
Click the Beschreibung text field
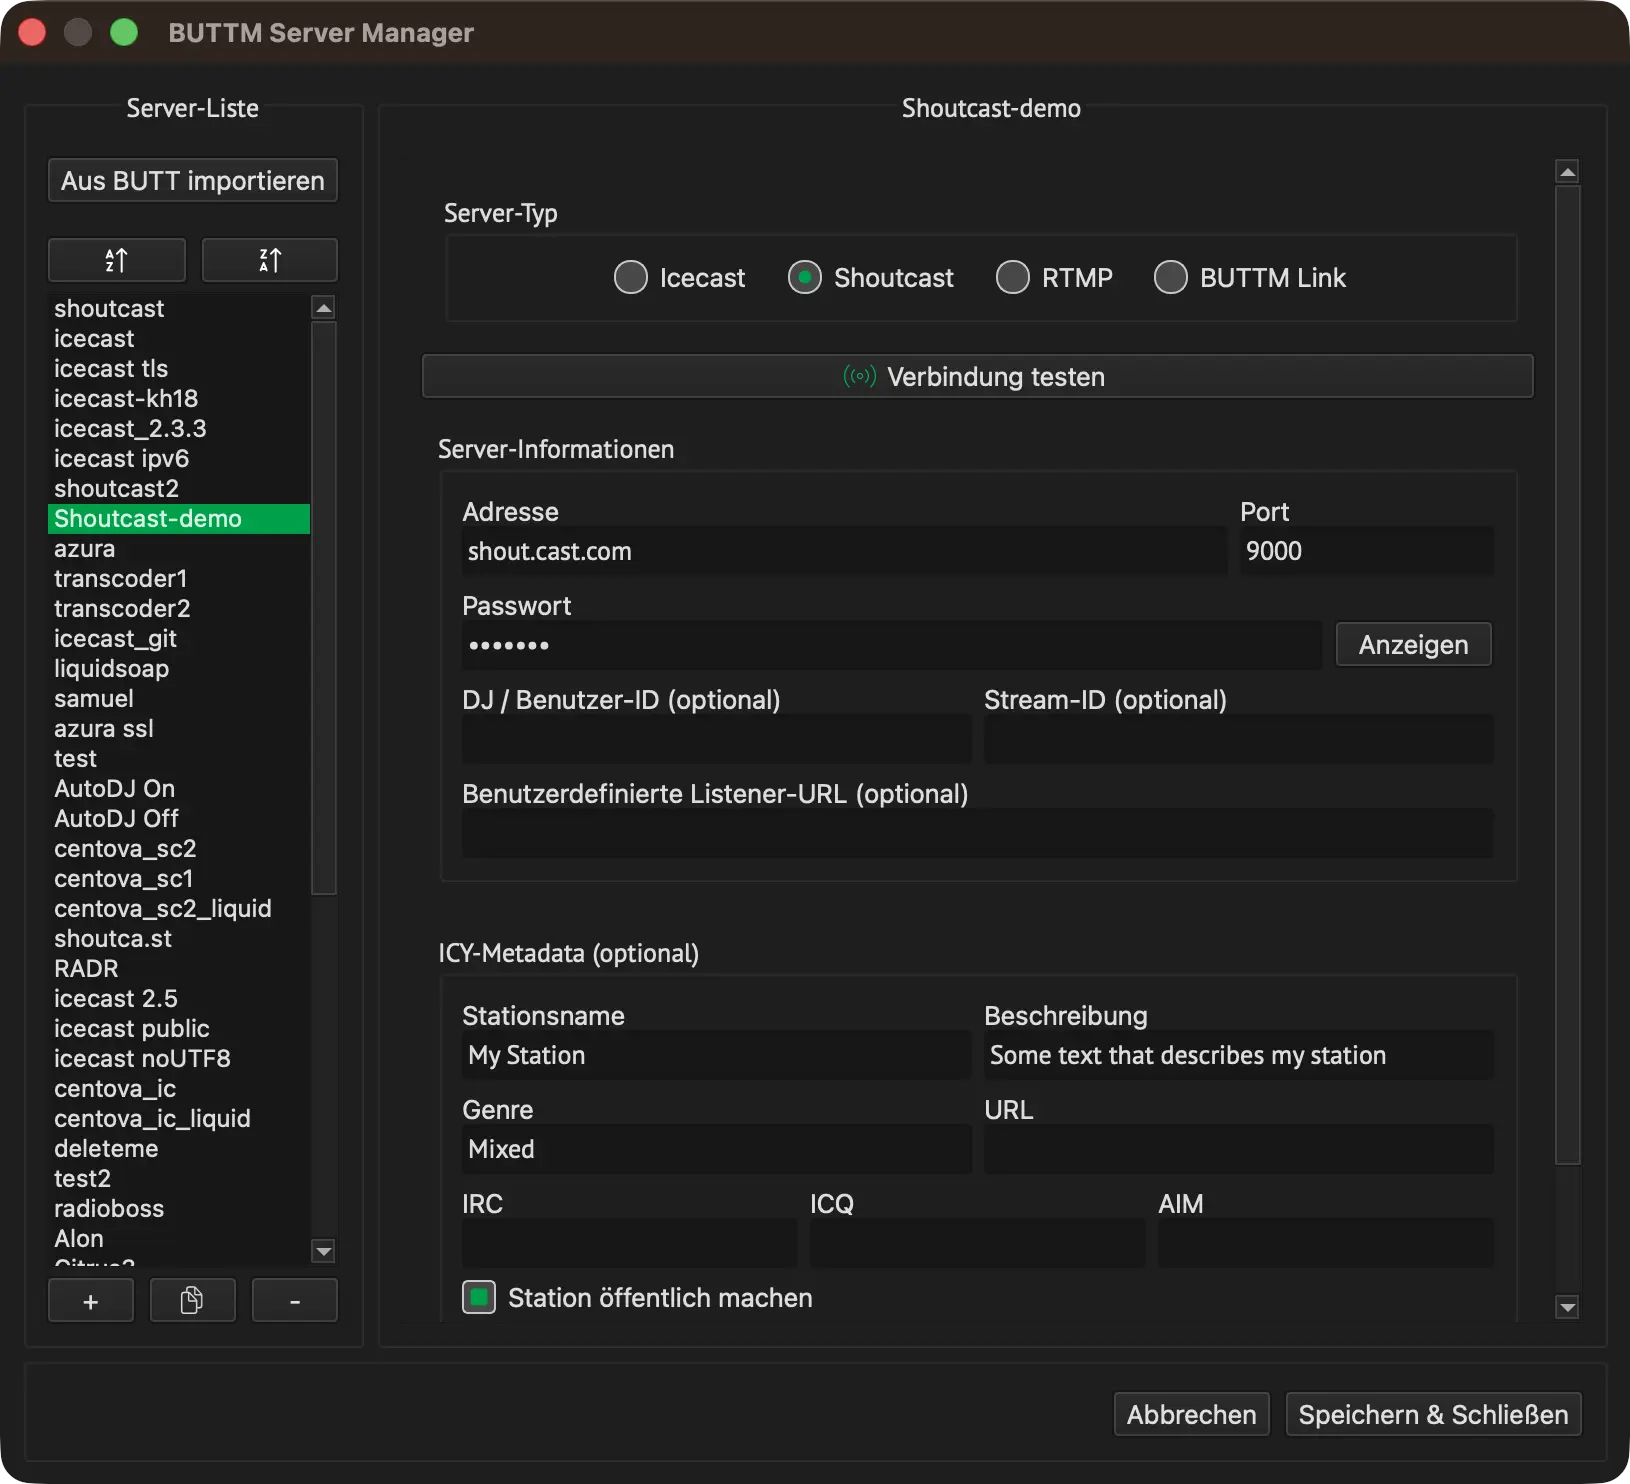(x=1239, y=1055)
